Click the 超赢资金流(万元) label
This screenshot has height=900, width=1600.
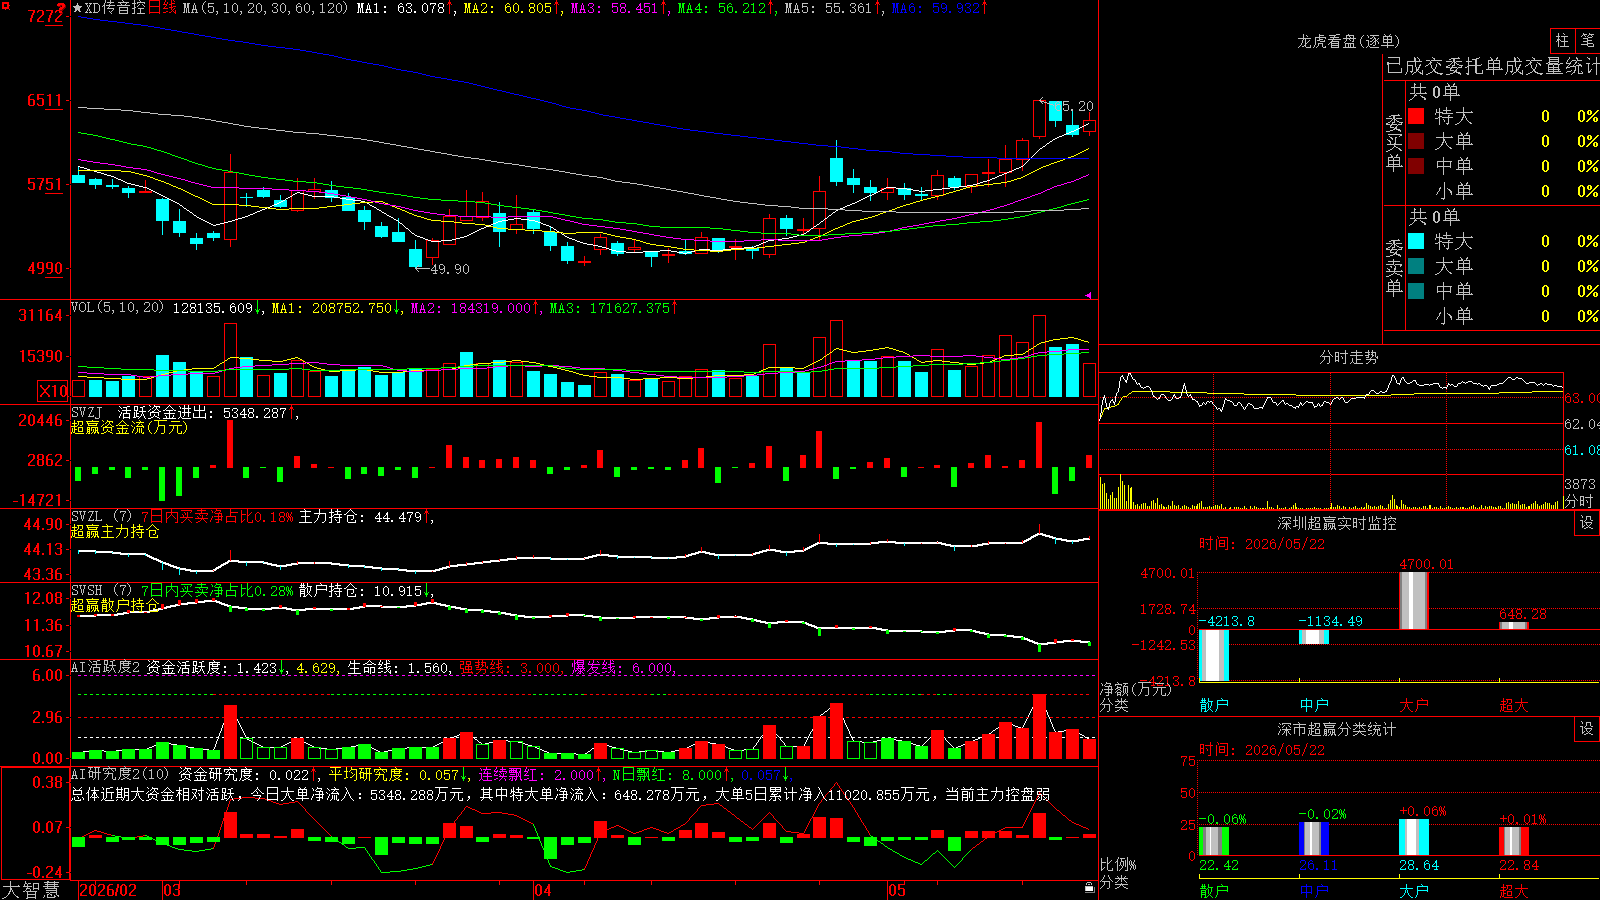(x=129, y=428)
